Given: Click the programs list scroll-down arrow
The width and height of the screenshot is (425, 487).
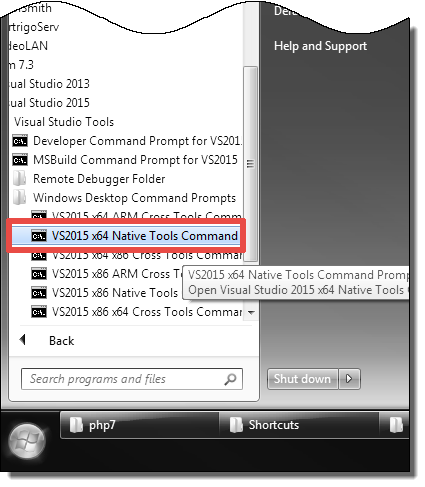Looking at the screenshot, I should click(251, 313).
